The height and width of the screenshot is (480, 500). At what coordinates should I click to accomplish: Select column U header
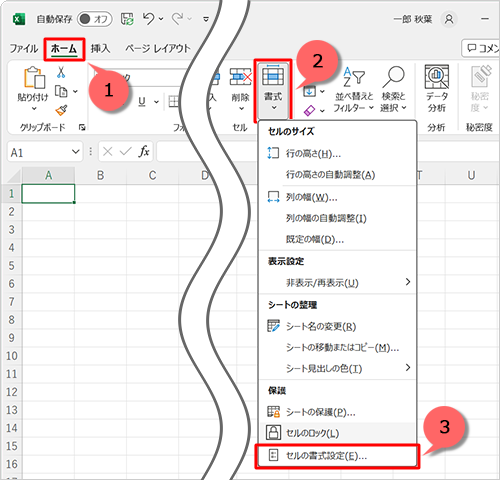tap(471, 175)
